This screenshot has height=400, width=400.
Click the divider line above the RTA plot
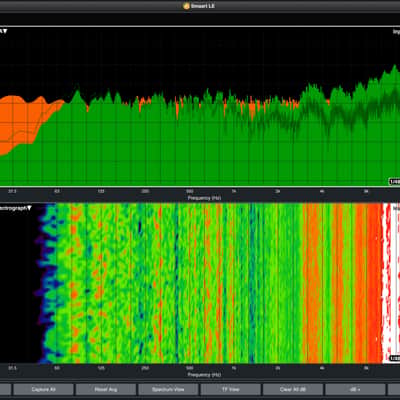(200, 26)
